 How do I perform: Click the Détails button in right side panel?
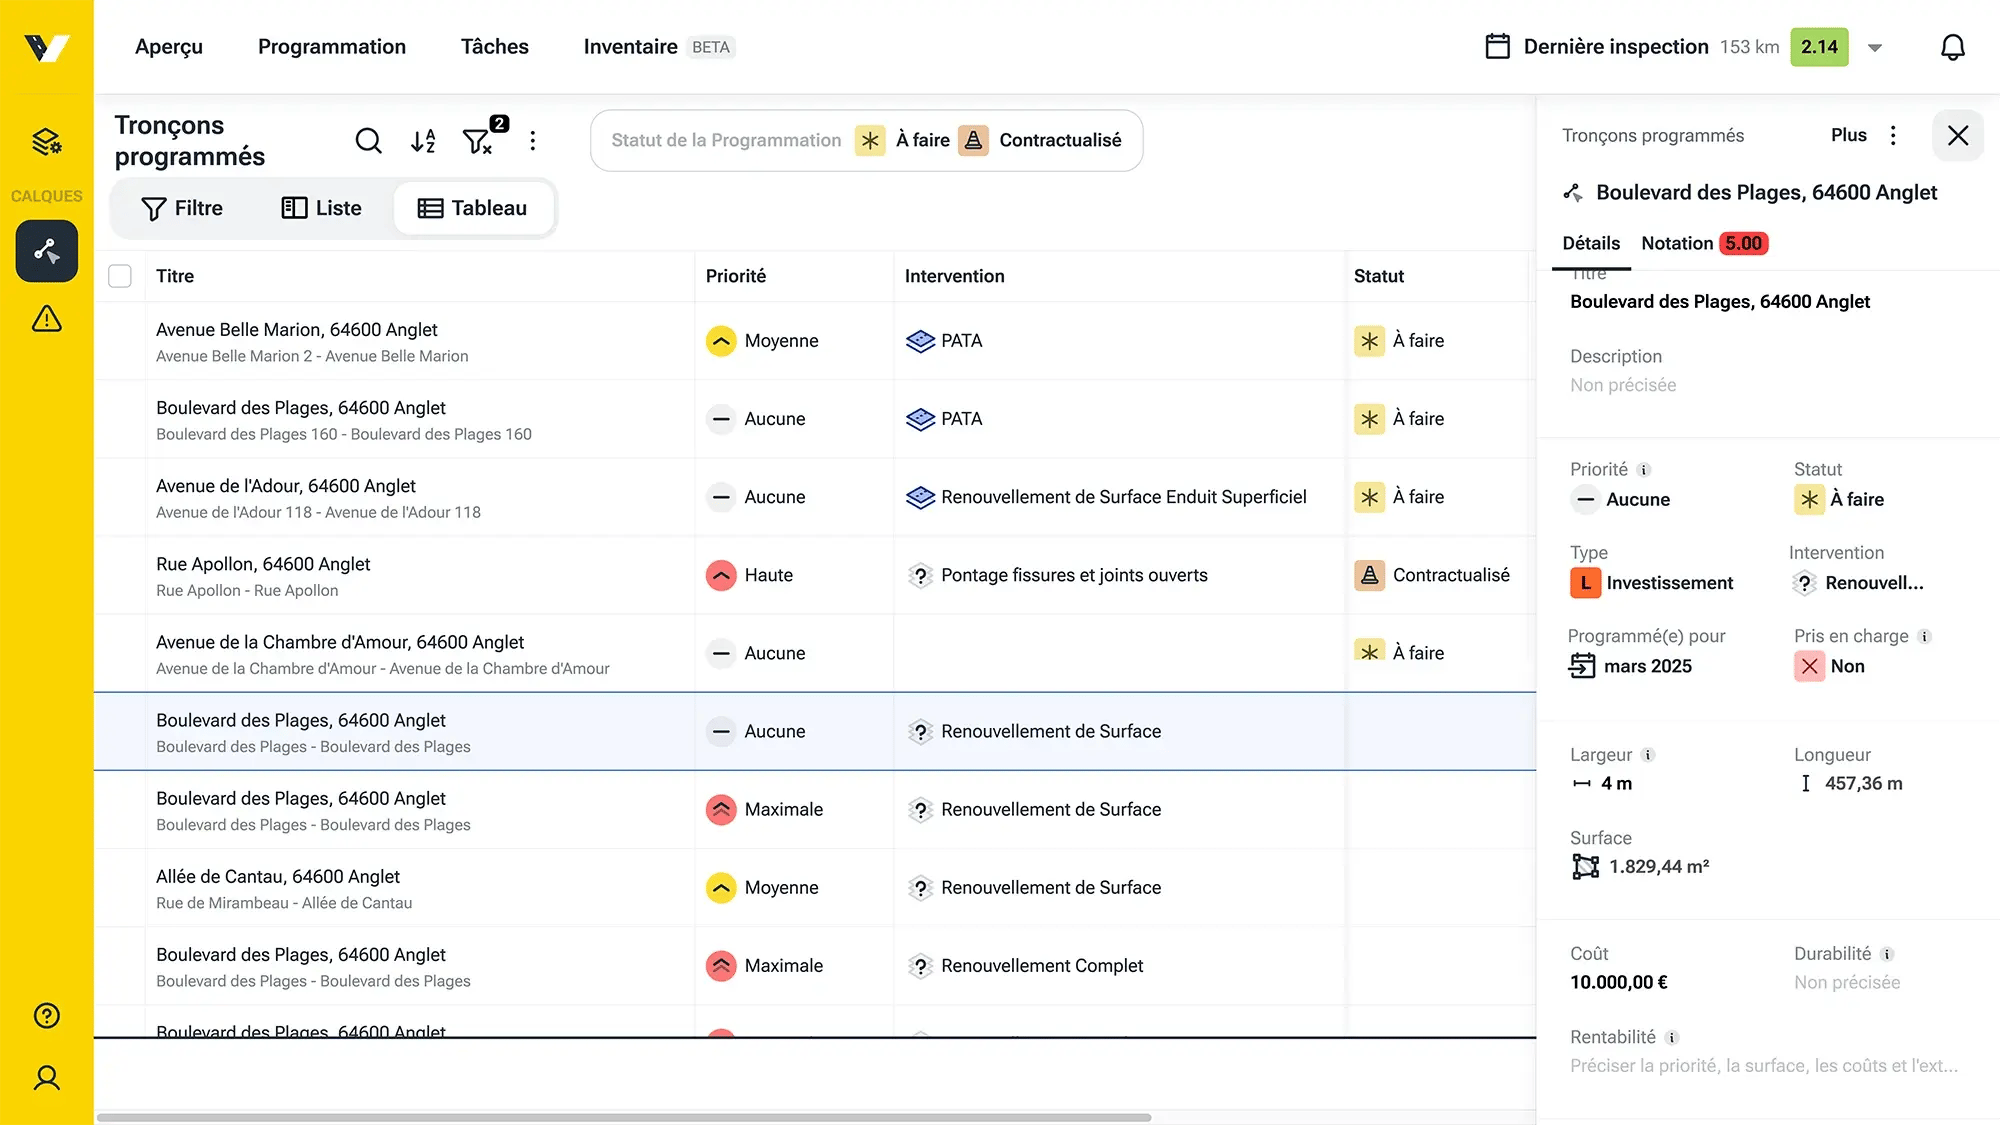pos(1592,243)
